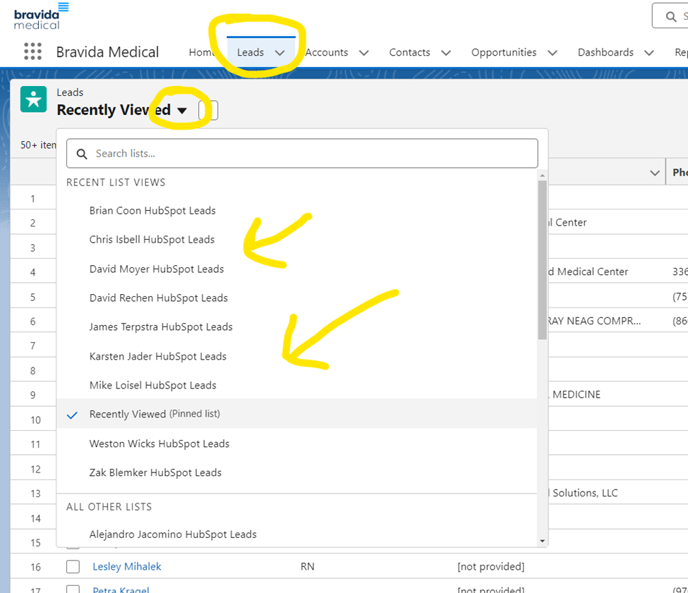The width and height of the screenshot is (688, 593).
Task: Click the Medical Center company cell in row 4
Action: pos(588,272)
